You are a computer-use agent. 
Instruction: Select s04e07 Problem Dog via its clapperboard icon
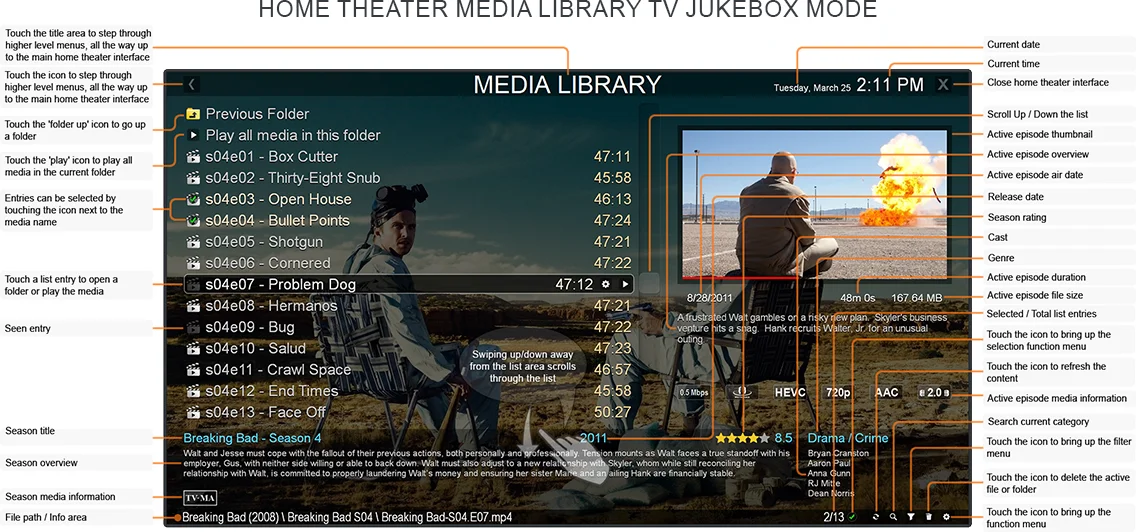(x=193, y=284)
